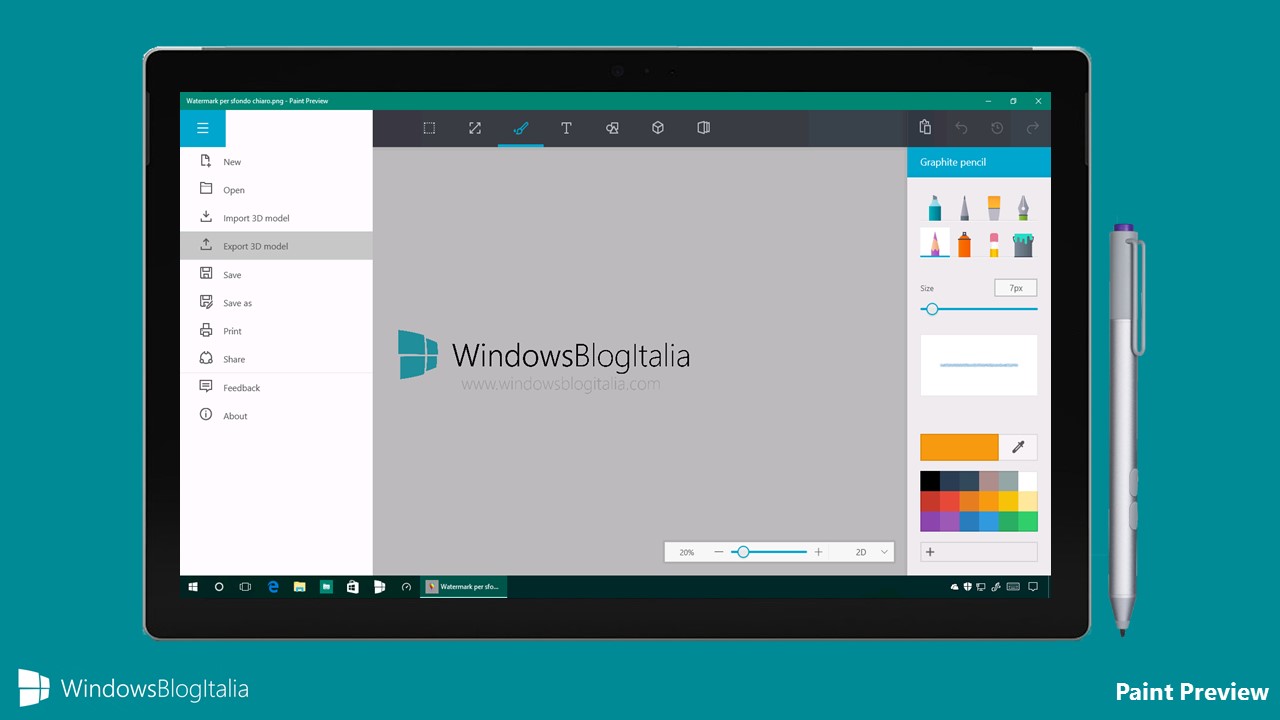The height and width of the screenshot is (720, 1280).
Task: Click the Watermark per sfo... taskbar button
Action: pyautogui.click(x=464, y=587)
